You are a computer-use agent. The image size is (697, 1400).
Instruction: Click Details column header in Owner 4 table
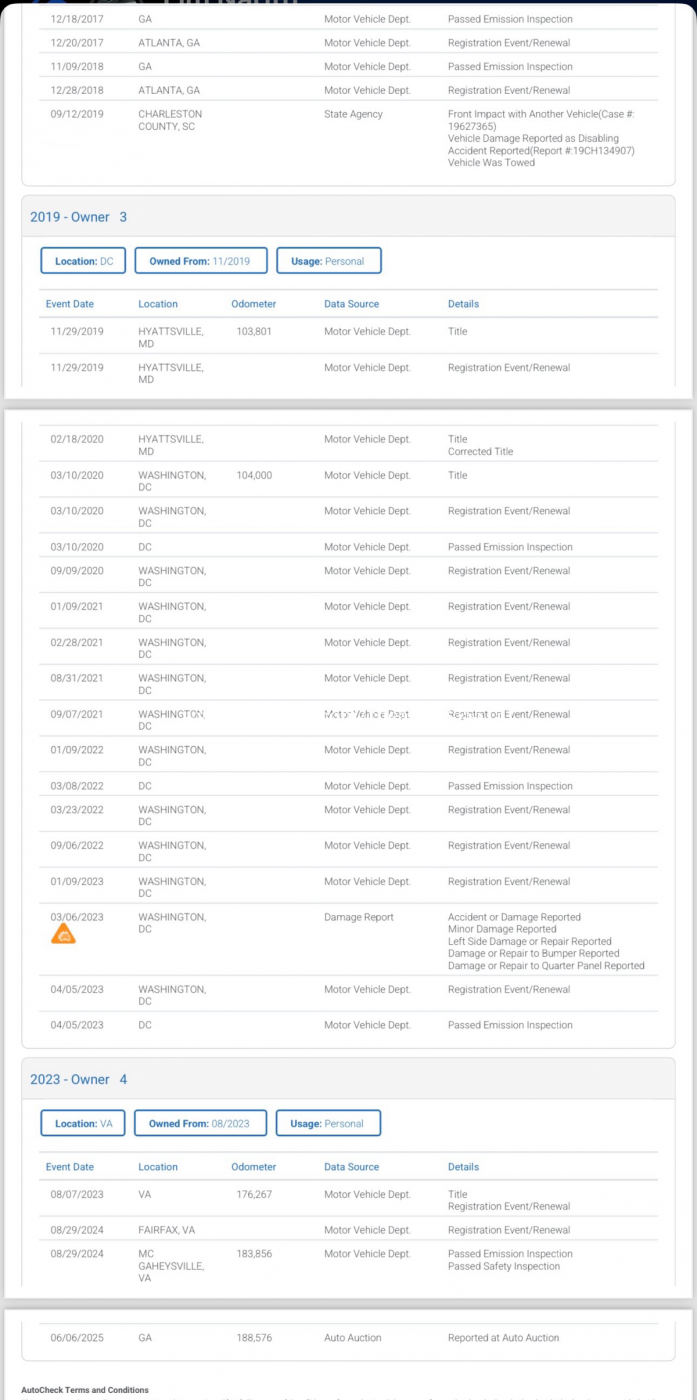(x=463, y=1167)
